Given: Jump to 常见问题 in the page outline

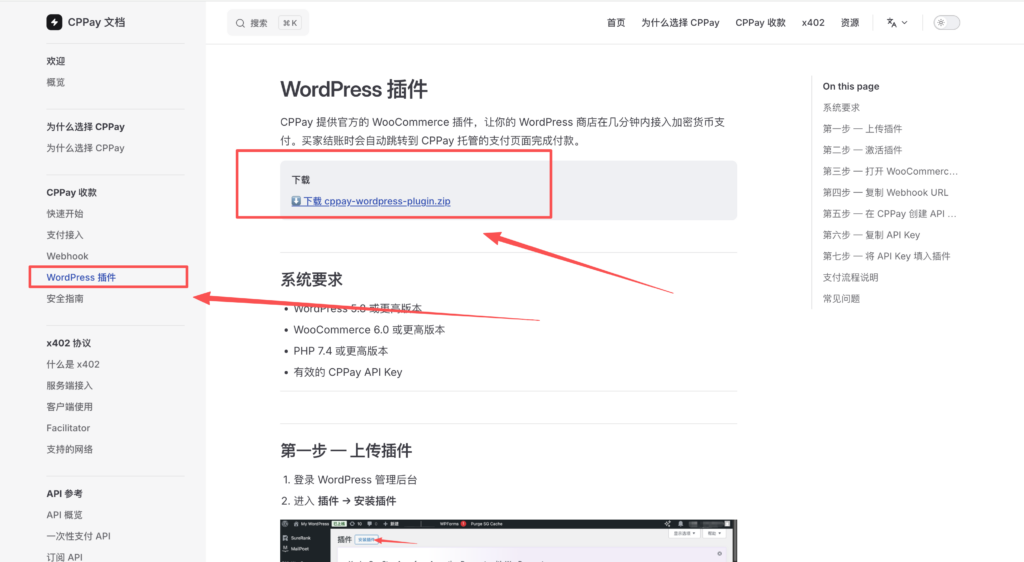Looking at the screenshot, I should (841, 299).
